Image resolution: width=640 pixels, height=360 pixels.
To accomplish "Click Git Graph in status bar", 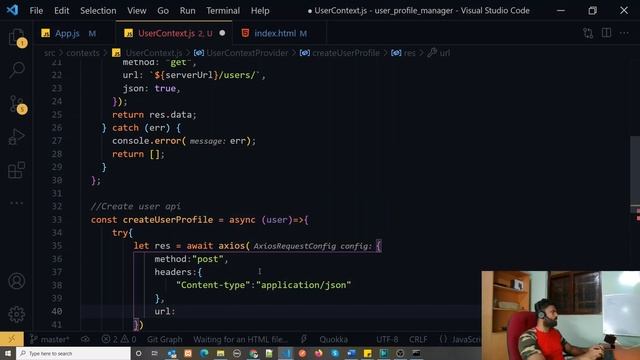I will pyautogui.click(x=164, y=339).
